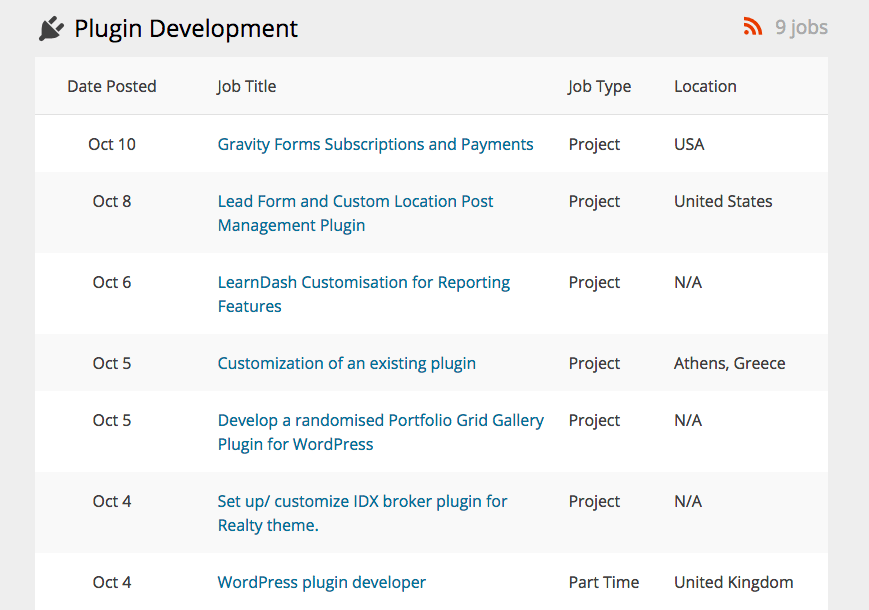Click the Oct 10 date cell

pos(112,144)
